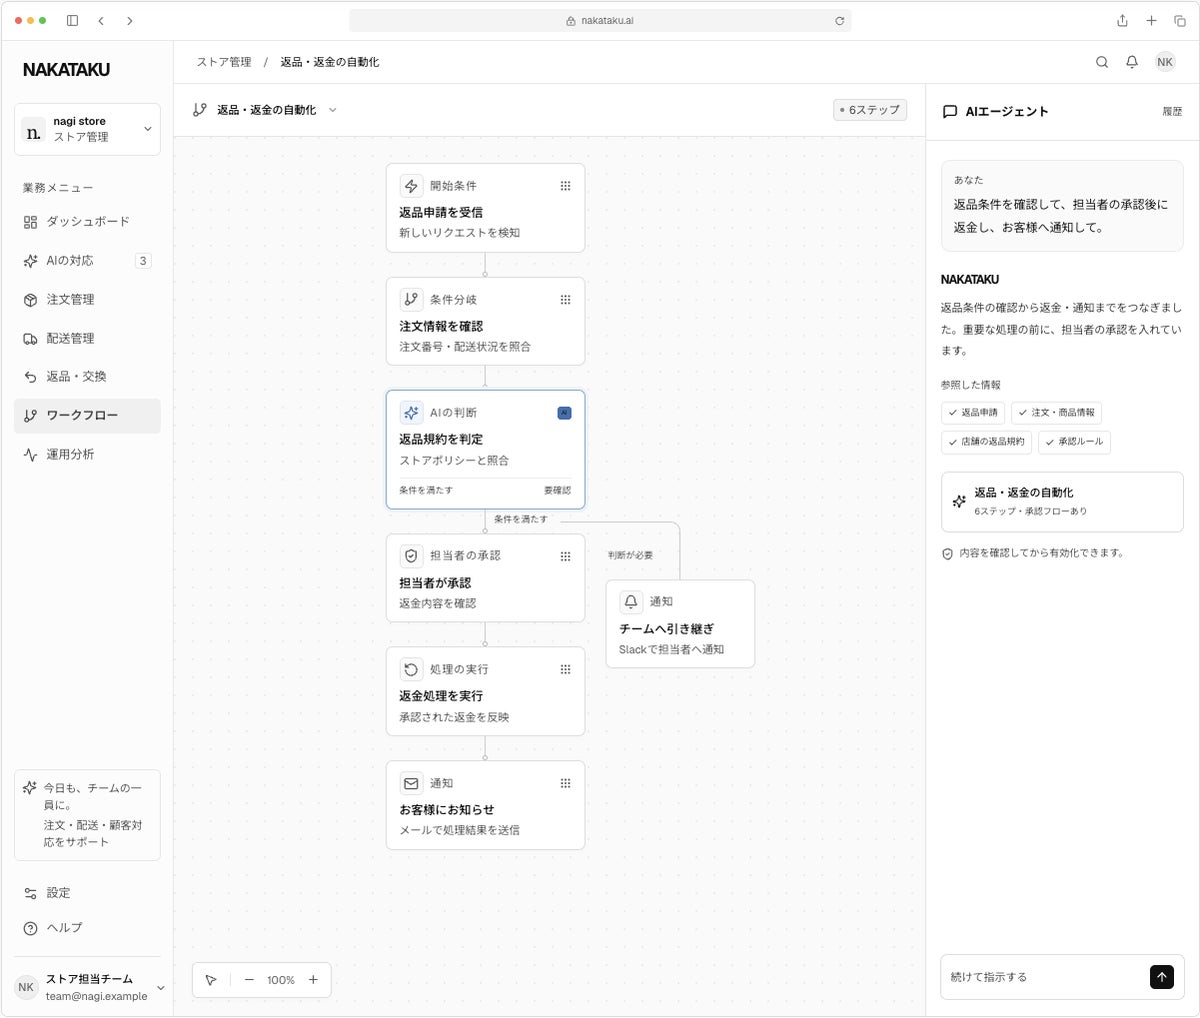Open the search icon in the header

1101,62
